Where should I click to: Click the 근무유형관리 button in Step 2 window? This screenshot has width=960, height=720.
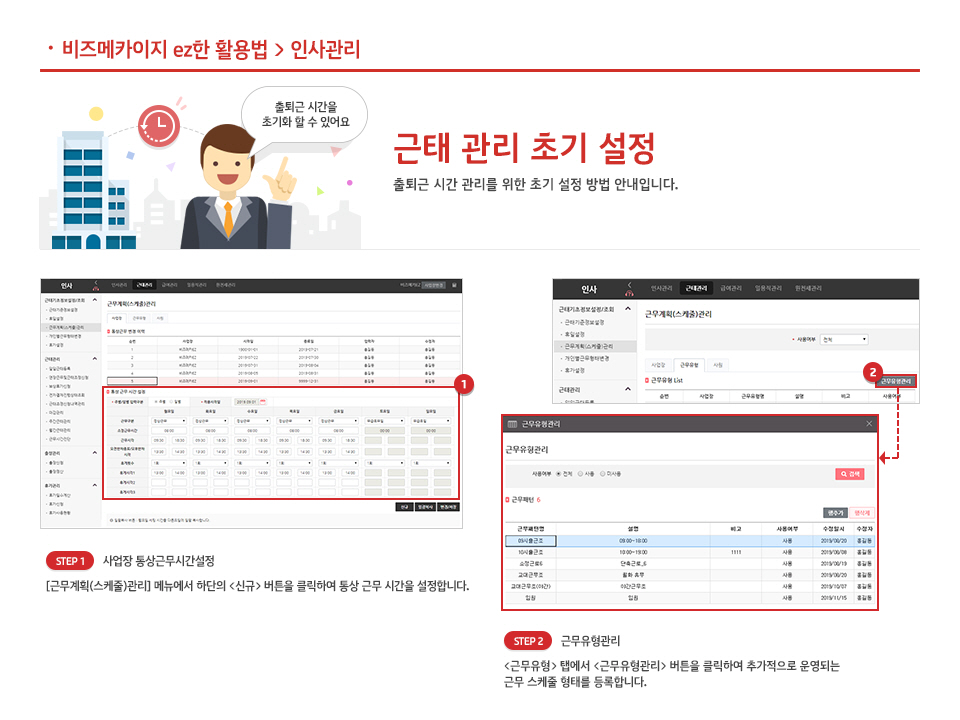coord(896,381)
